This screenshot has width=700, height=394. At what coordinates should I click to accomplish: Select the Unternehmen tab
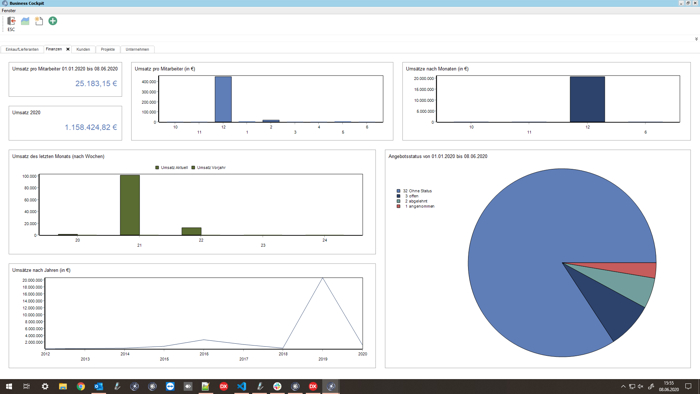pyautogui.click(x=137, y=49)
